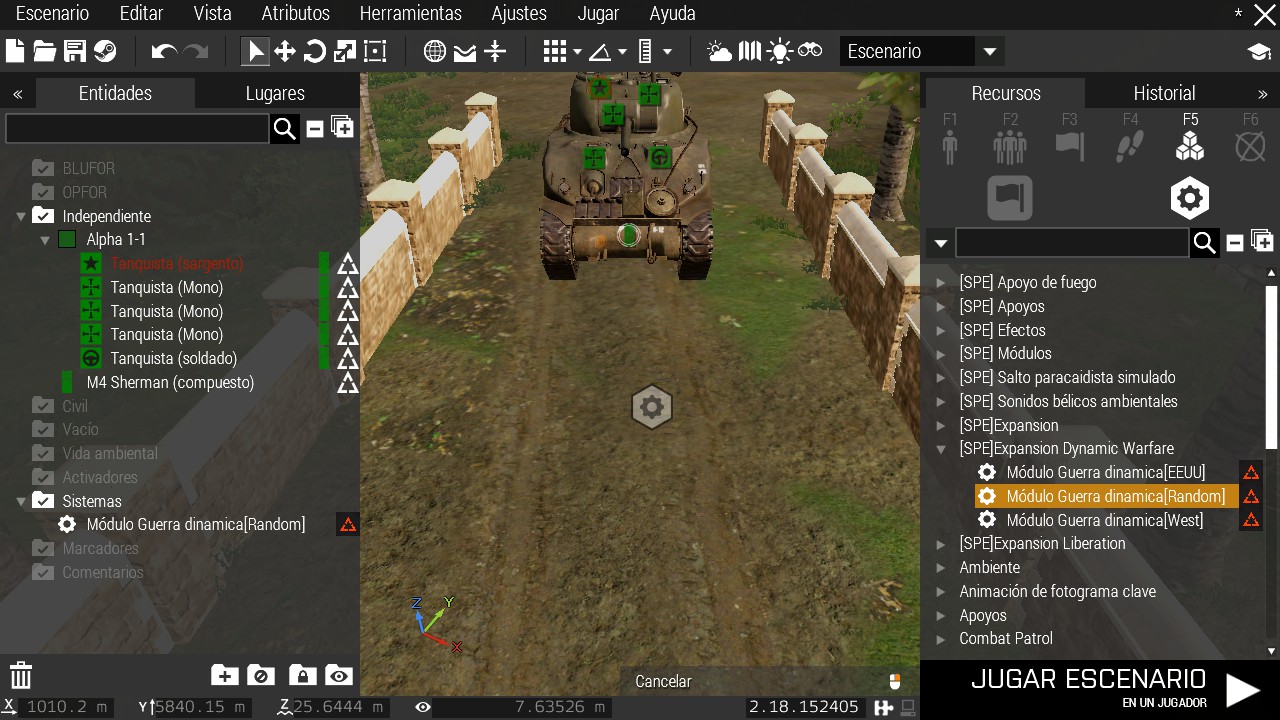The image size is (1280, 720).
Task: Open scaling grid dropdown arrow
Action: pos(667,52)
